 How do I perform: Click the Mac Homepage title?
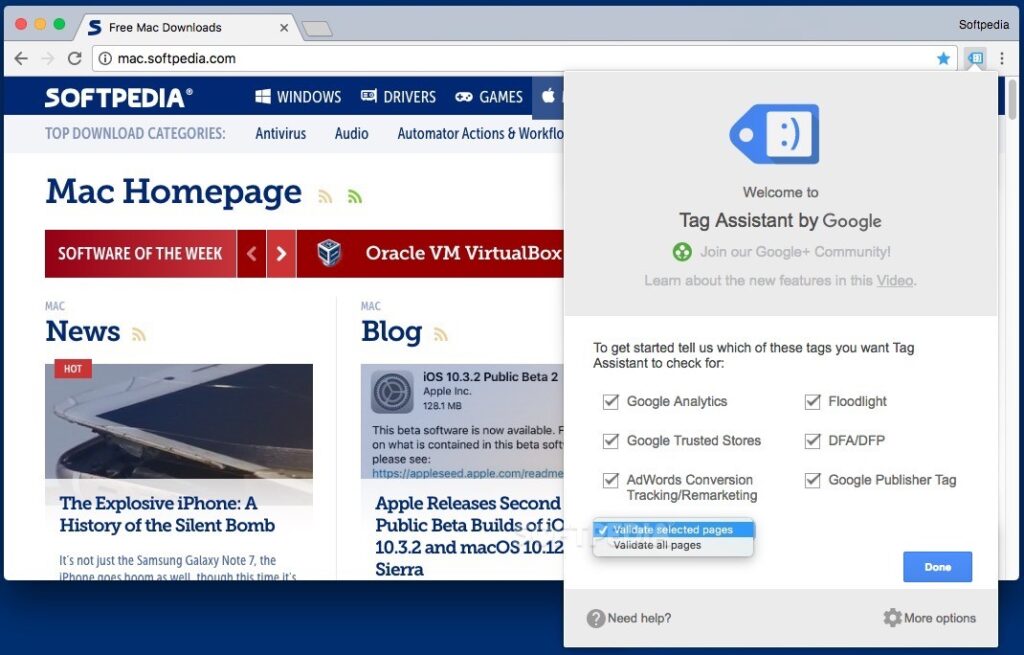coord(174,192)
